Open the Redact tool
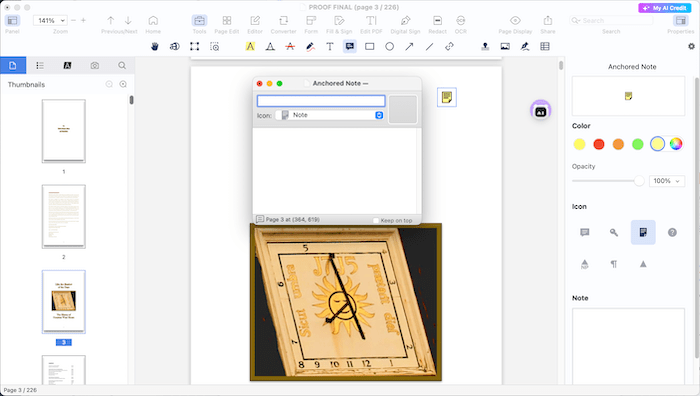The image size is (700, 396). point(438,24)
